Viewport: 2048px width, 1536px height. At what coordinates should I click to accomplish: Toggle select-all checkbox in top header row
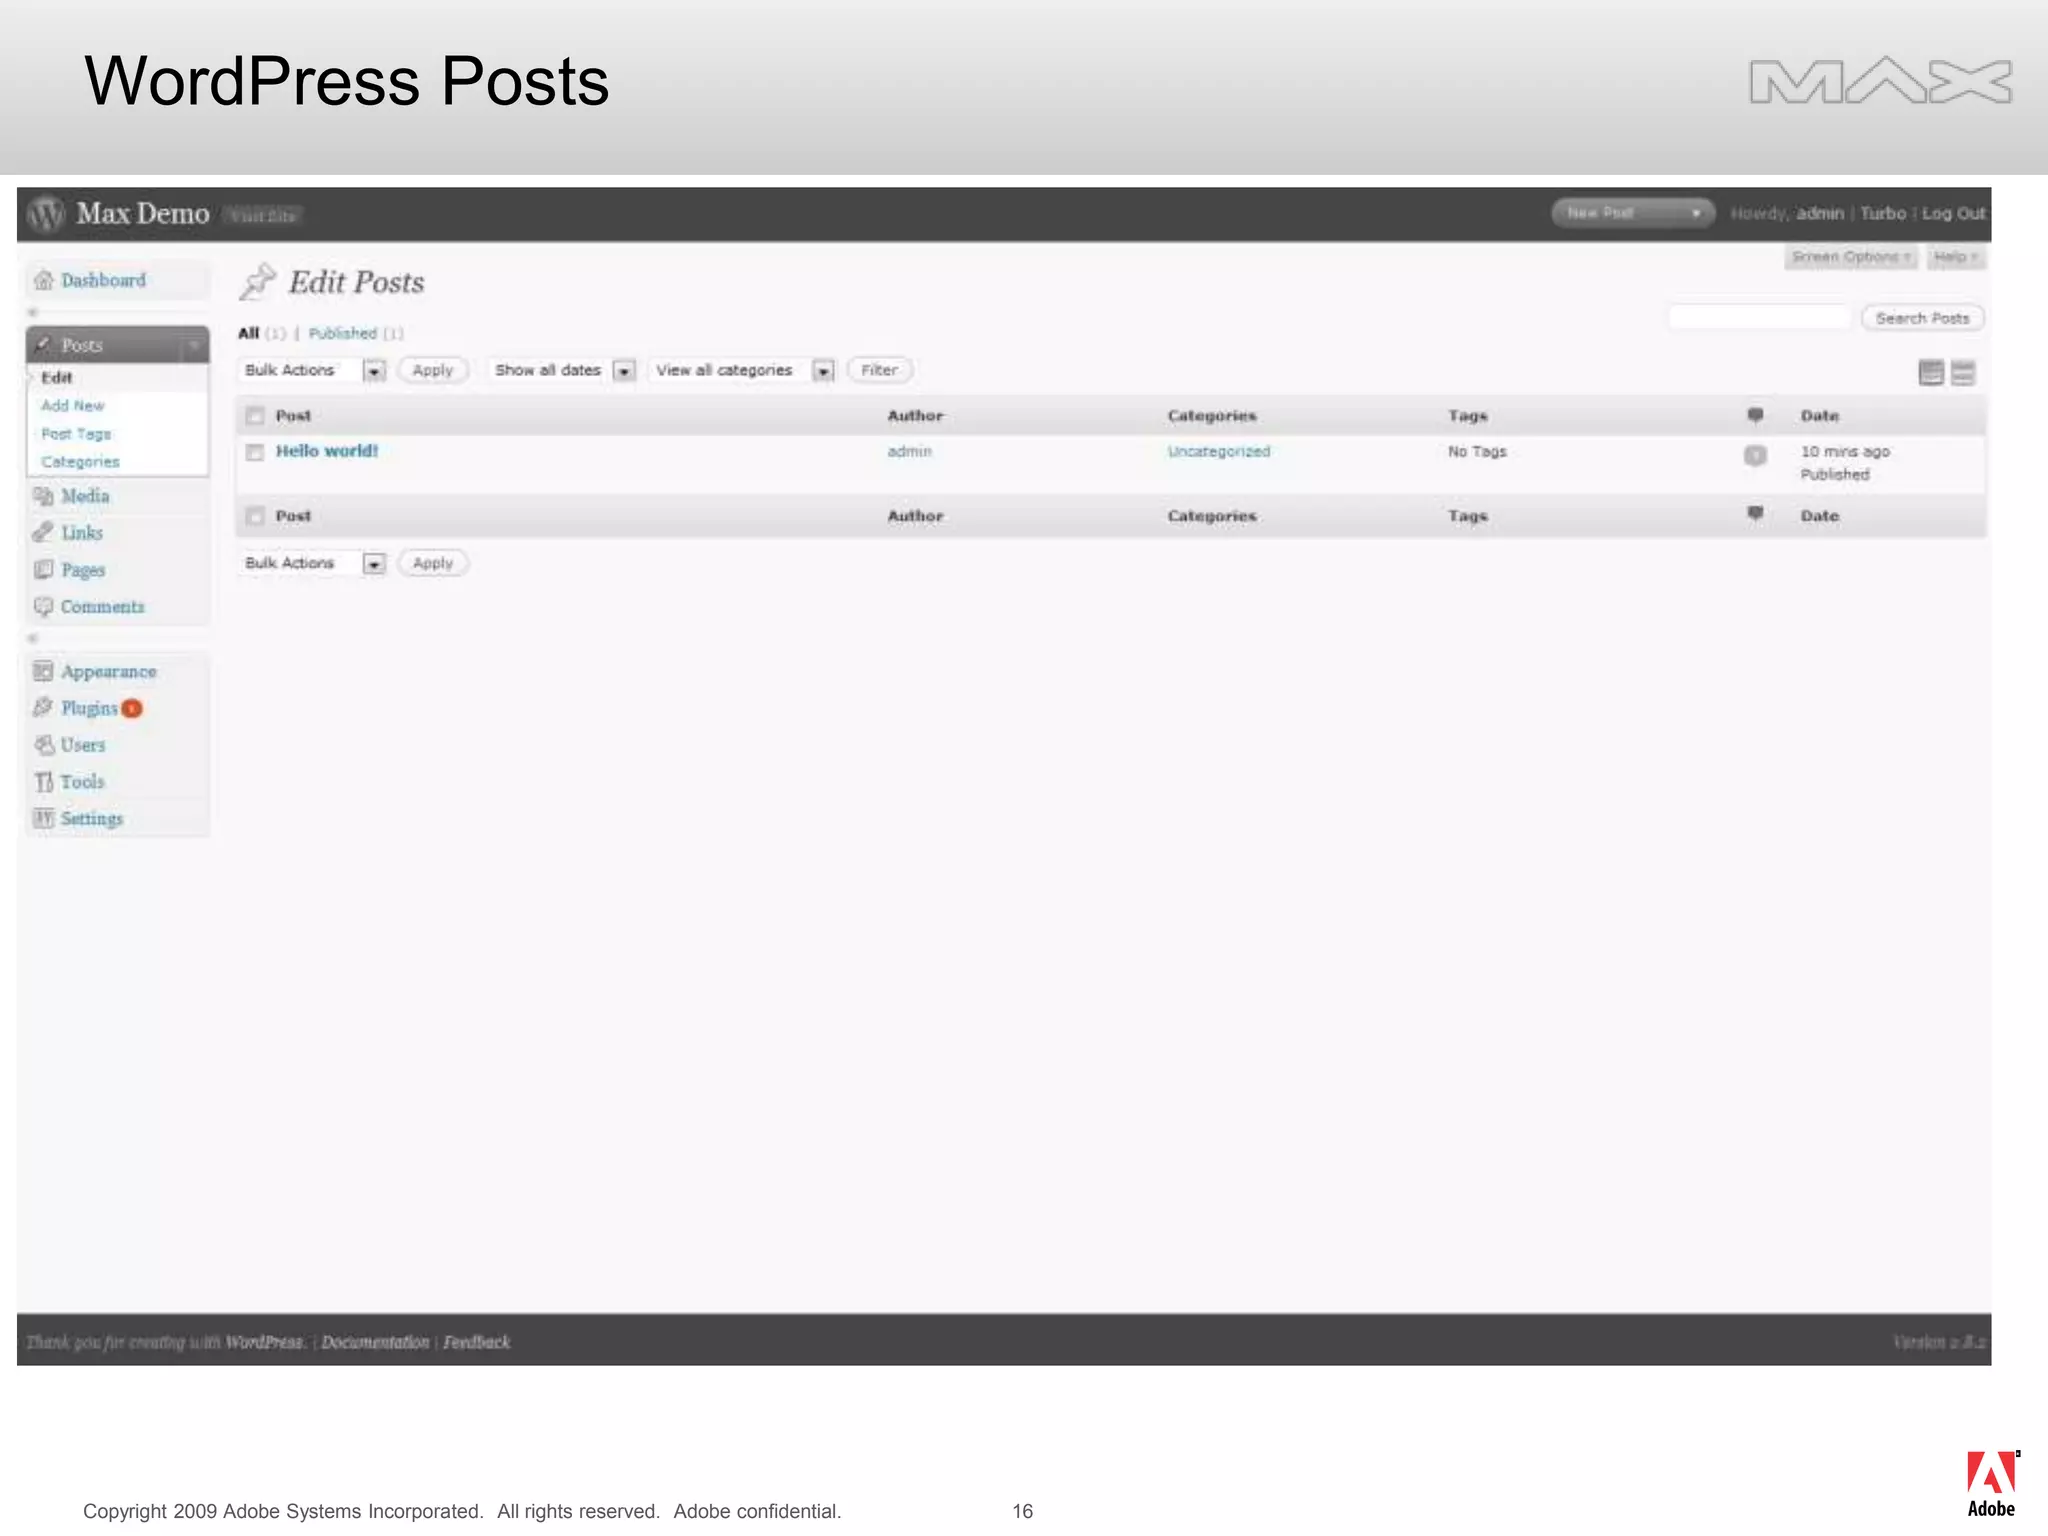pos(255,416)
